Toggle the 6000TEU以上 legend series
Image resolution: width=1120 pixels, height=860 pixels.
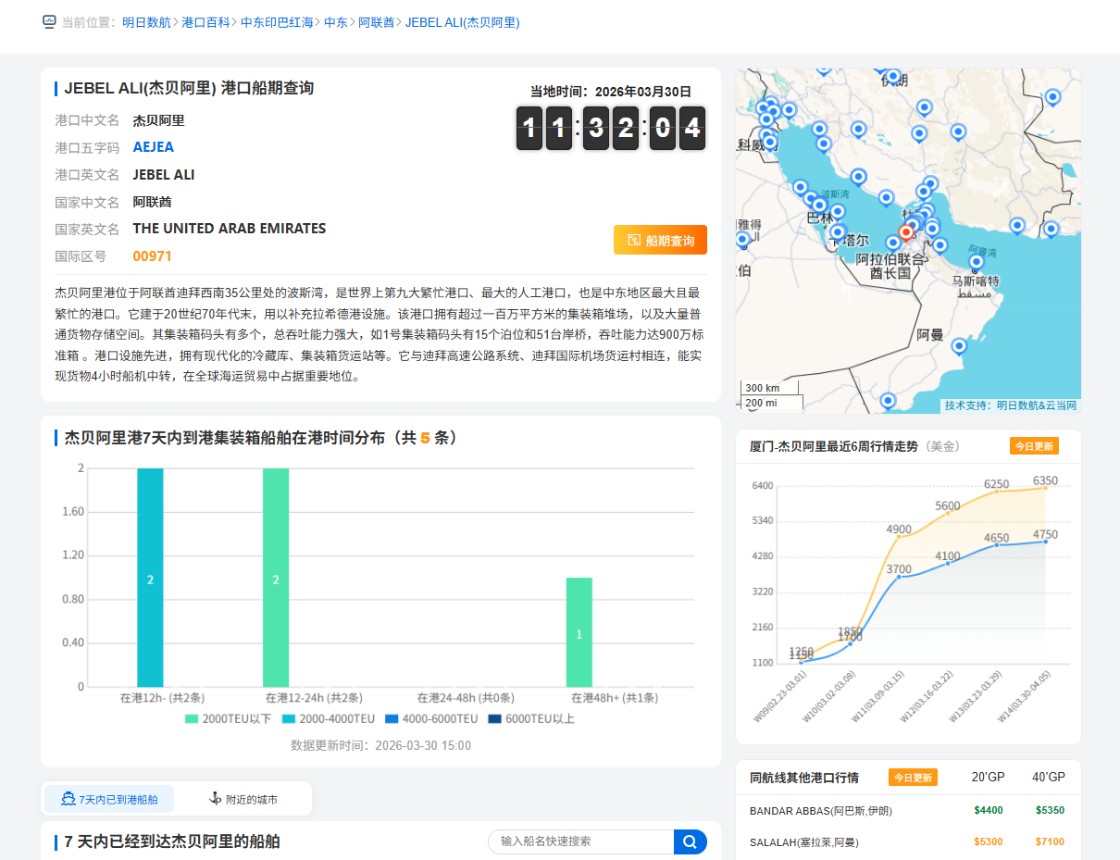coord(530,718)
